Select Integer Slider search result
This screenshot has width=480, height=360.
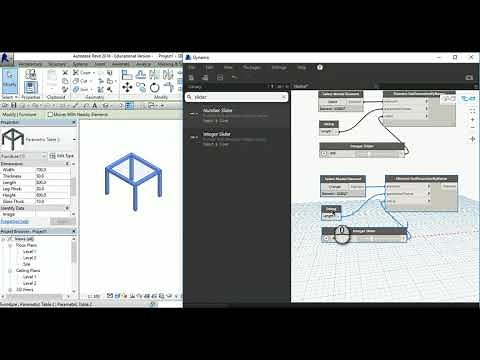pos(237,139)
